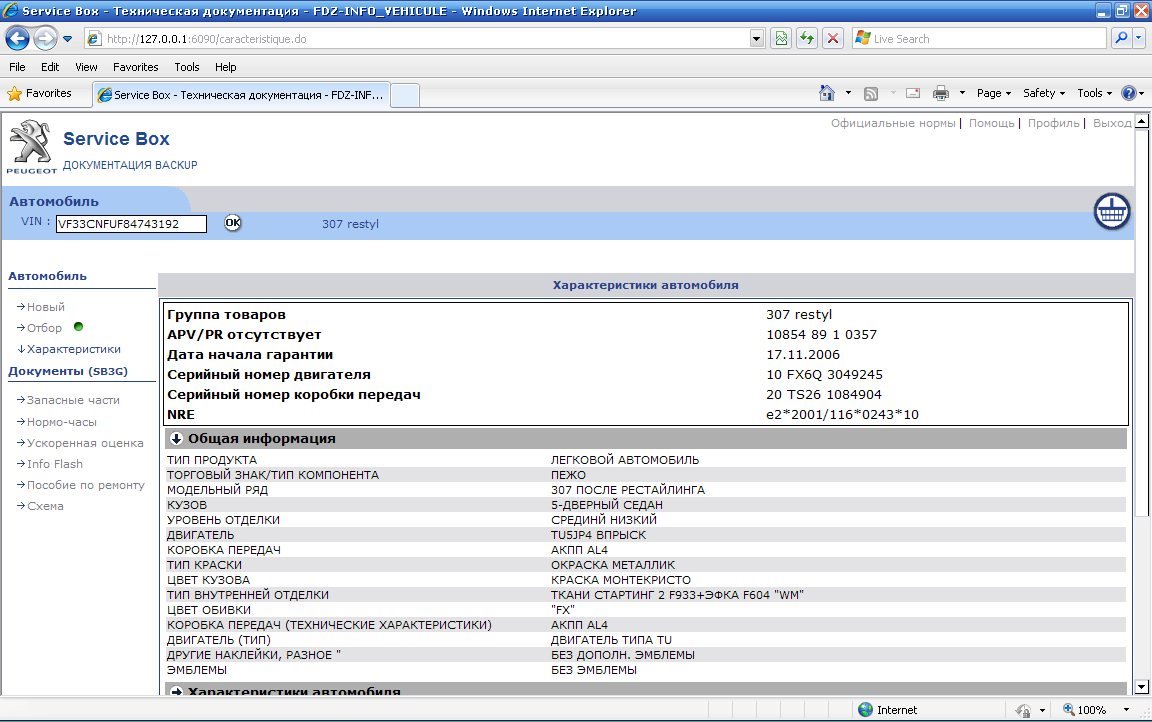1152x722 pixels.
Task: Open the Favorites menu
Action: 135,67
